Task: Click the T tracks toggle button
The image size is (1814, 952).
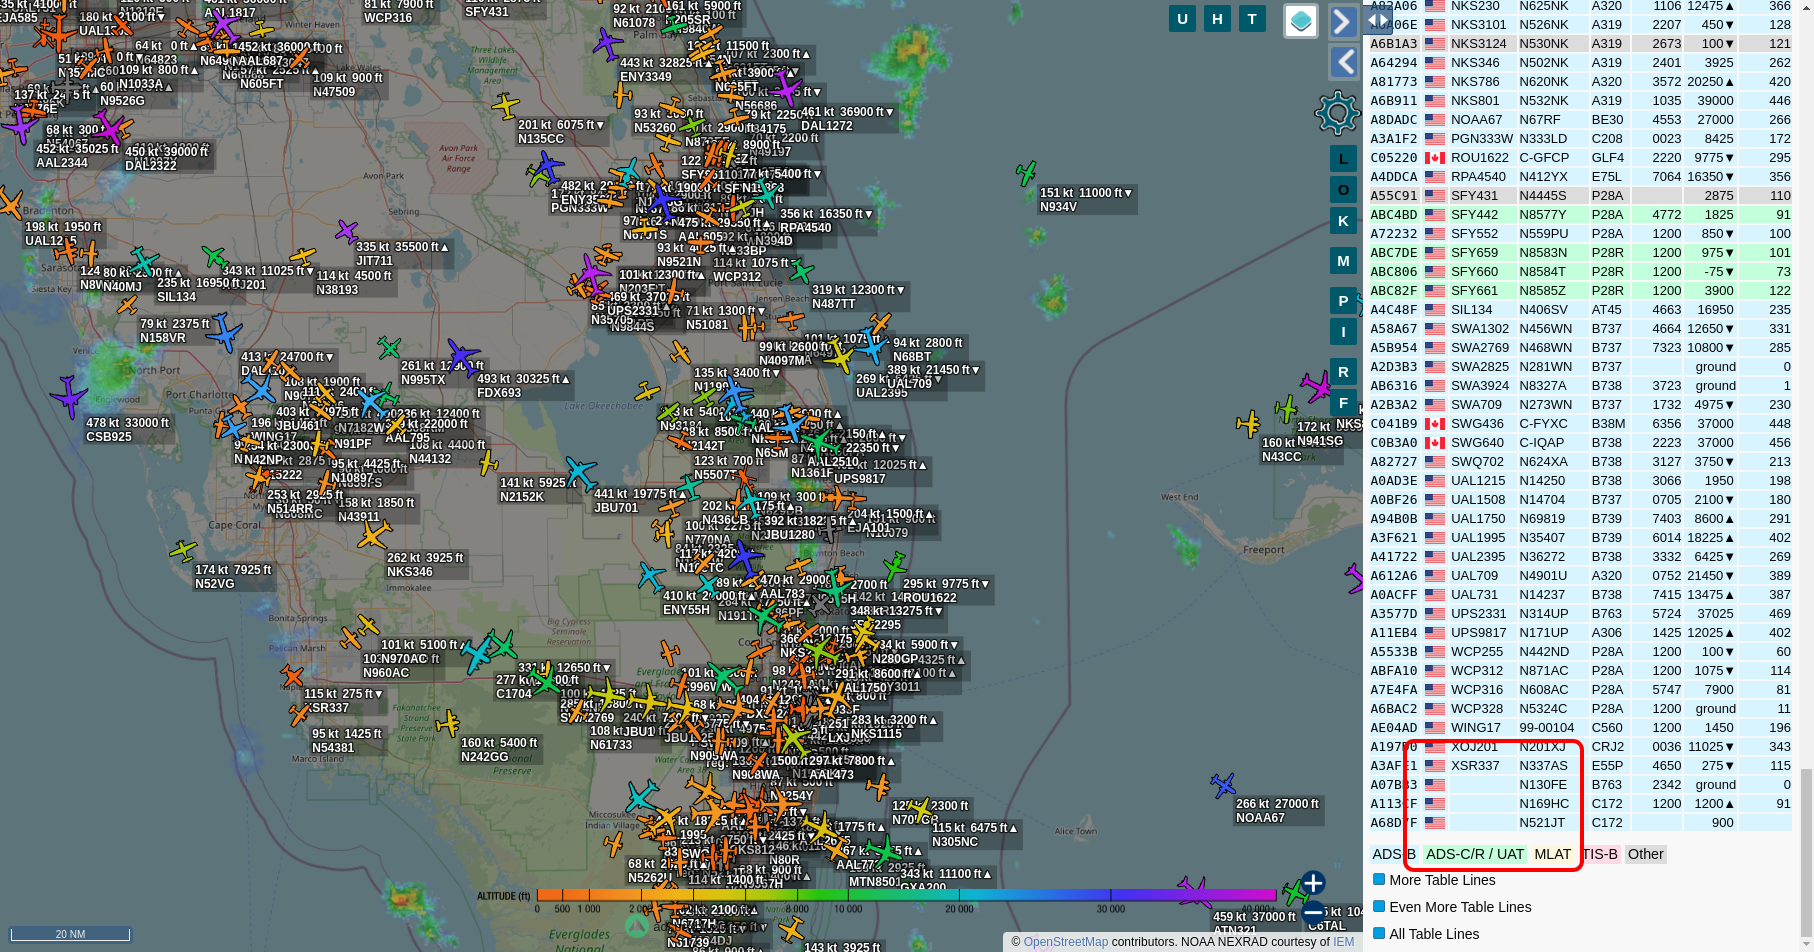Action: [x=1252, y=19]
